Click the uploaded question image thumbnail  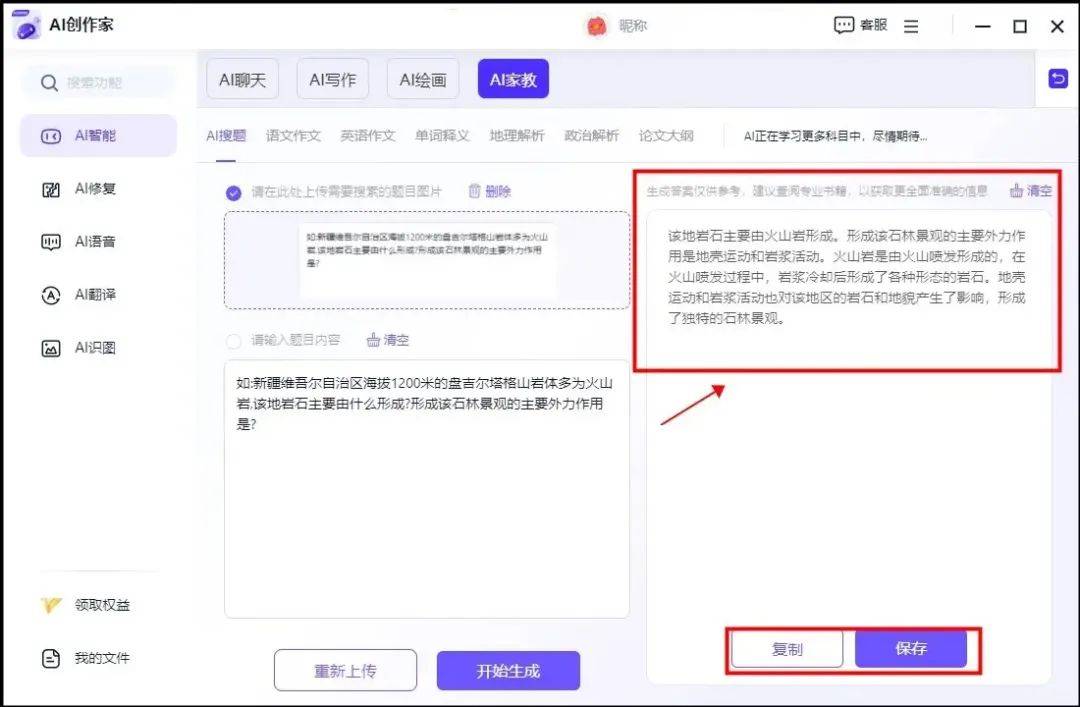click(428, 258)
